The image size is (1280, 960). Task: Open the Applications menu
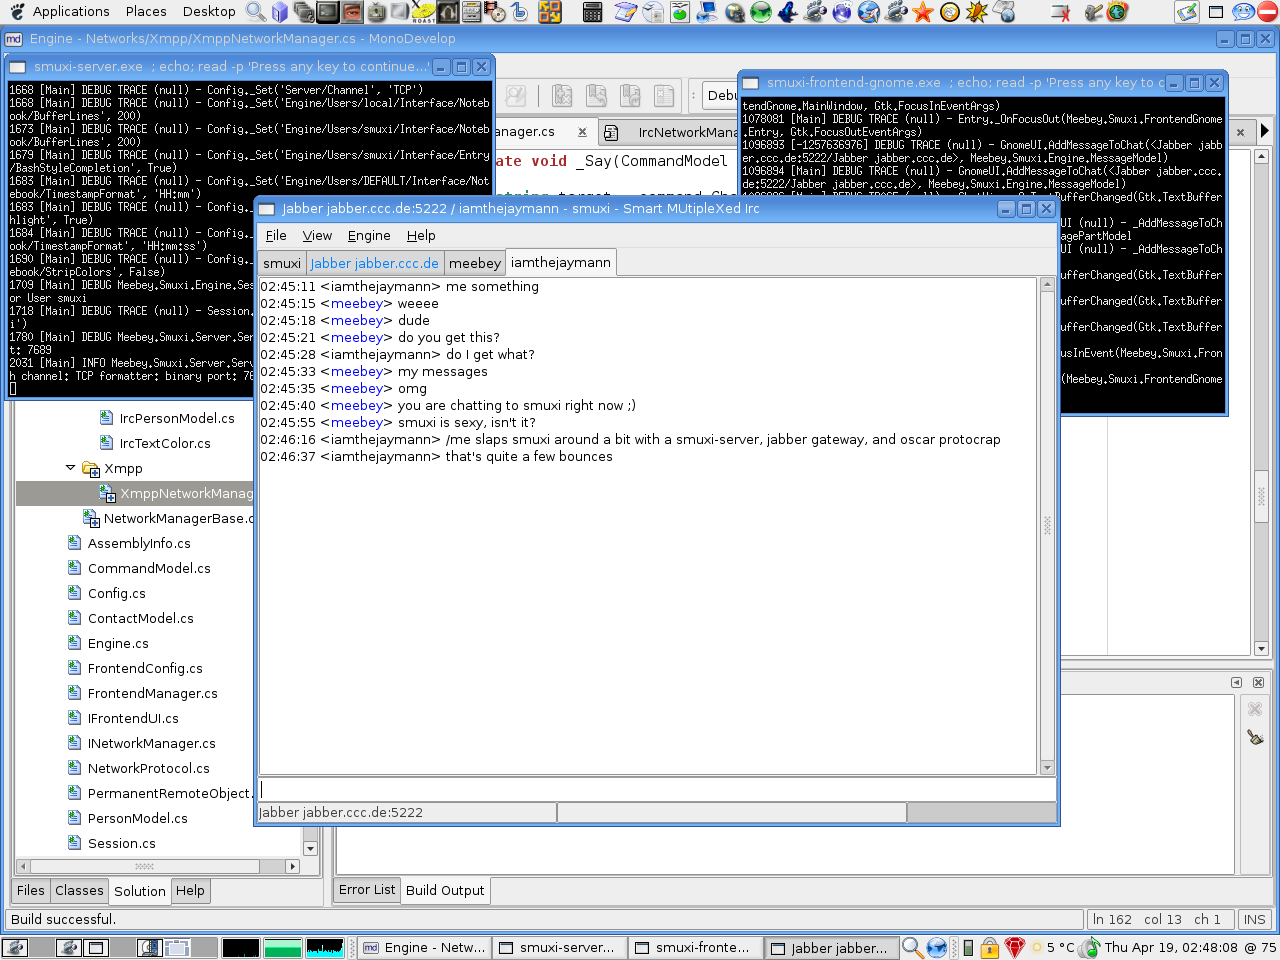point(71,12)
